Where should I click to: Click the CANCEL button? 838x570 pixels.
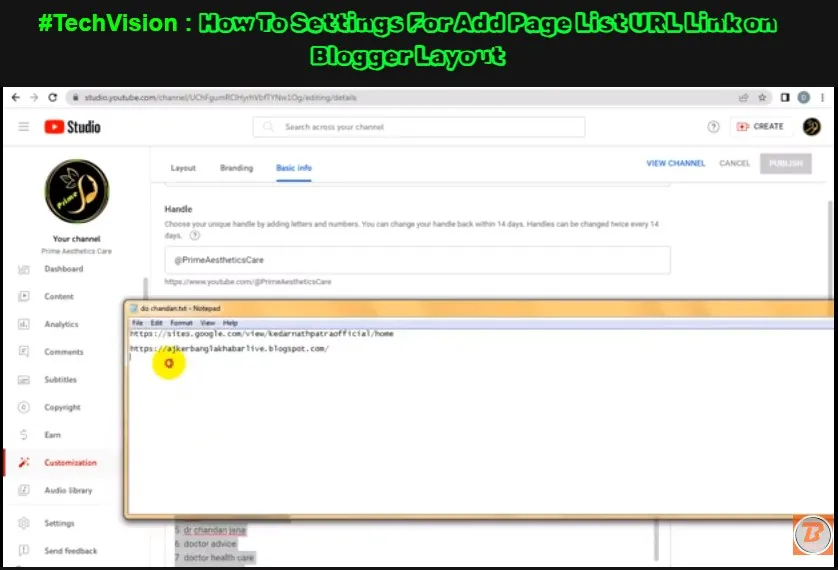tap(734, 163)
